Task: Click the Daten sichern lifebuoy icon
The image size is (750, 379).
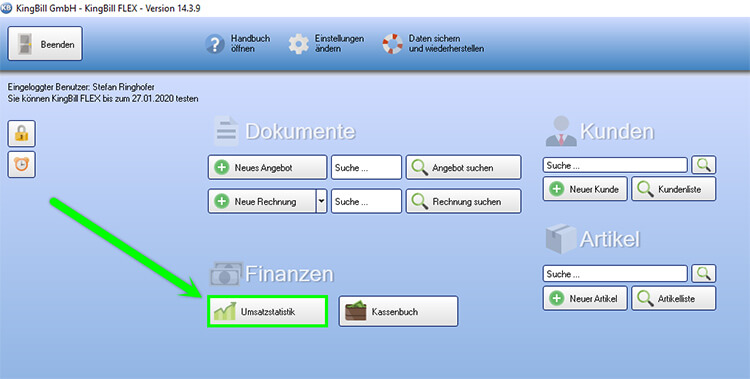Action: pos(393,44)
